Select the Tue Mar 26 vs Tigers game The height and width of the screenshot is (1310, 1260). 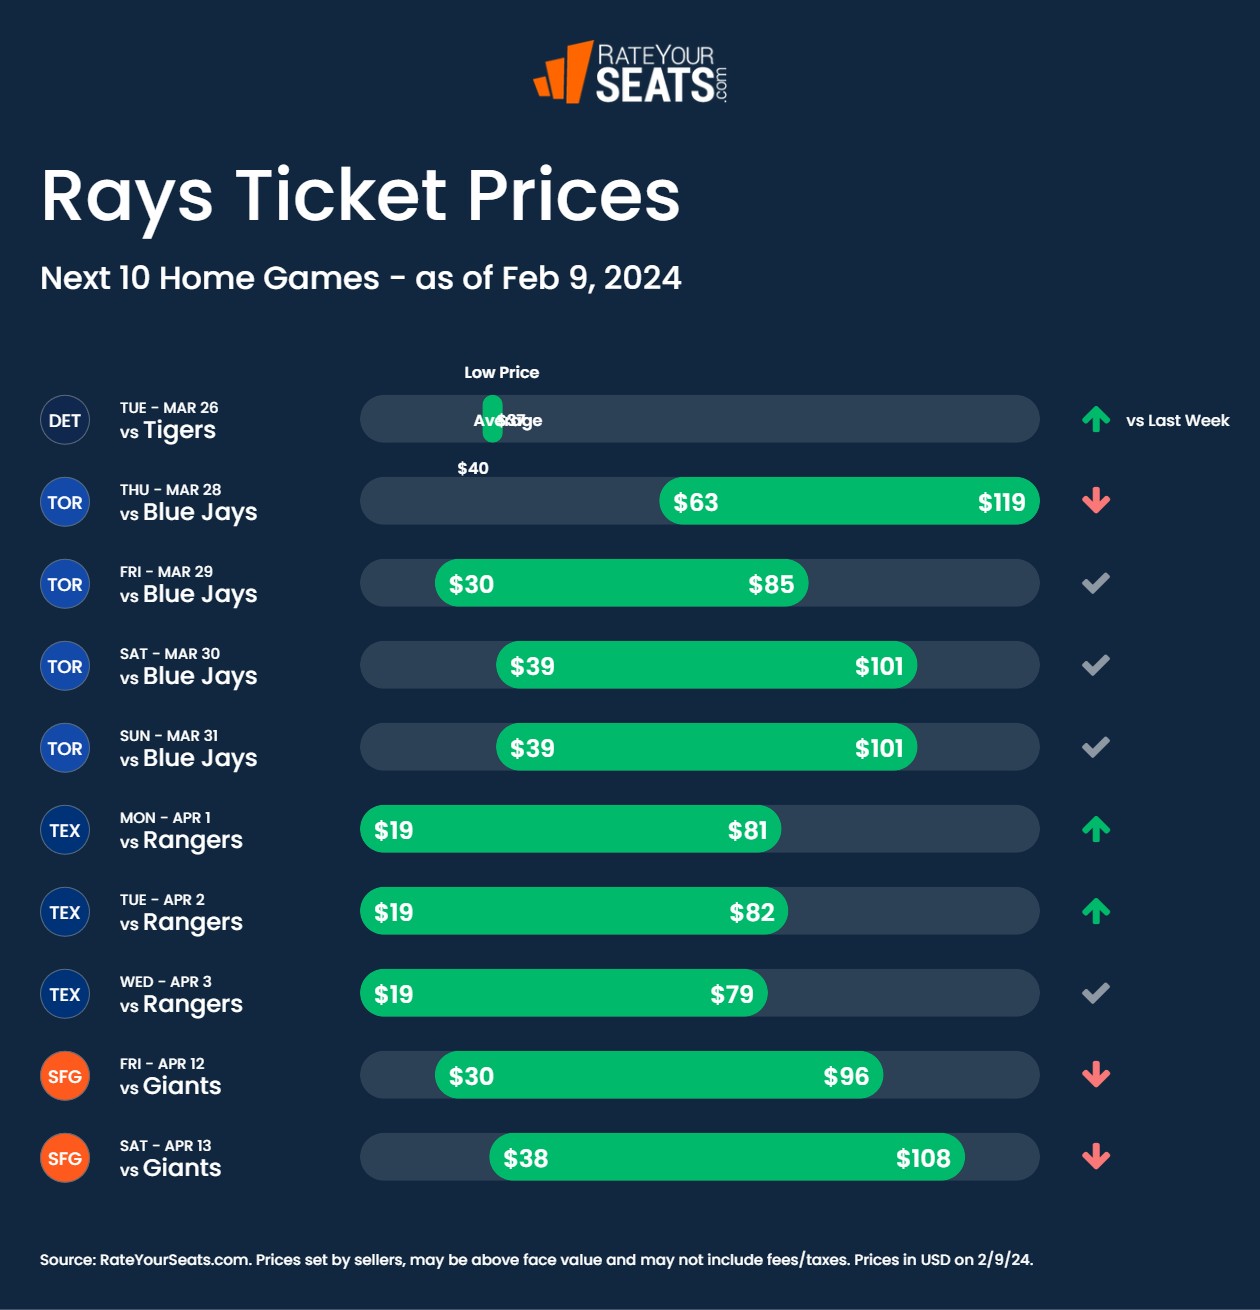(169, 421)
